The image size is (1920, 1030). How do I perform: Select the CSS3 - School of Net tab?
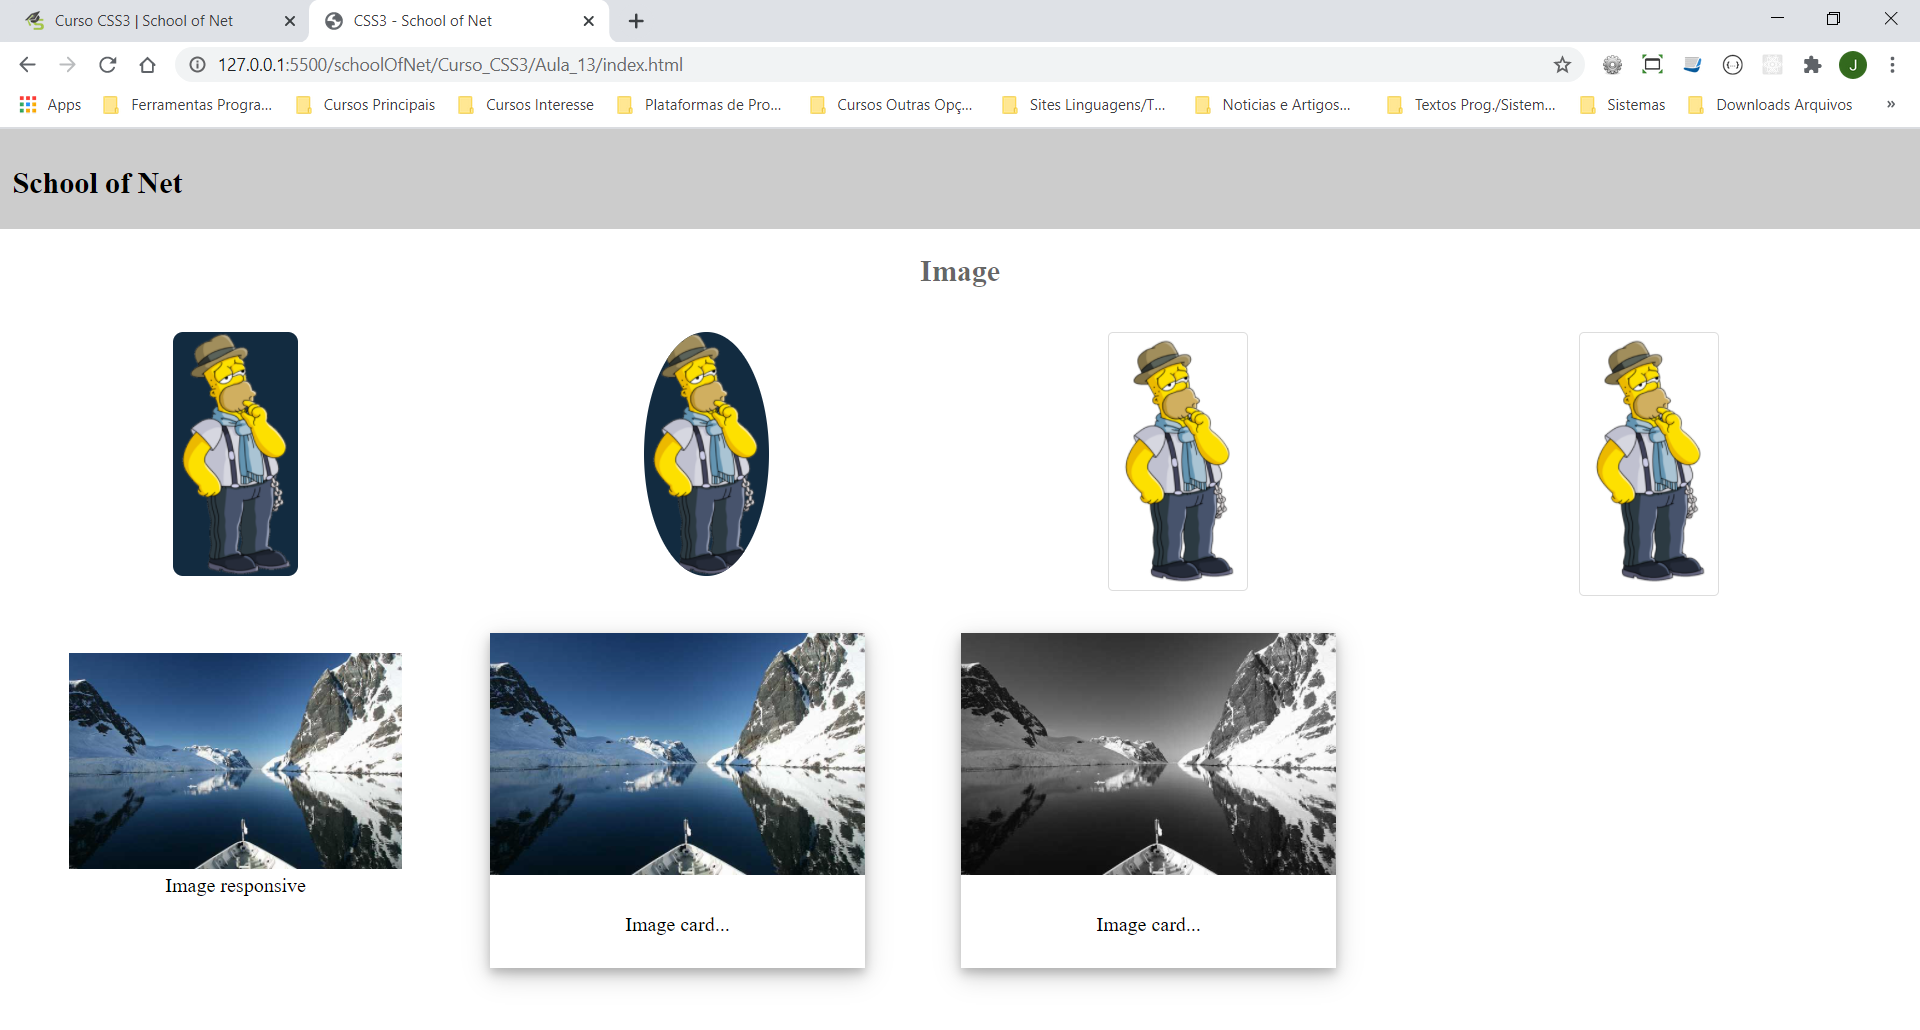point(460,21)
